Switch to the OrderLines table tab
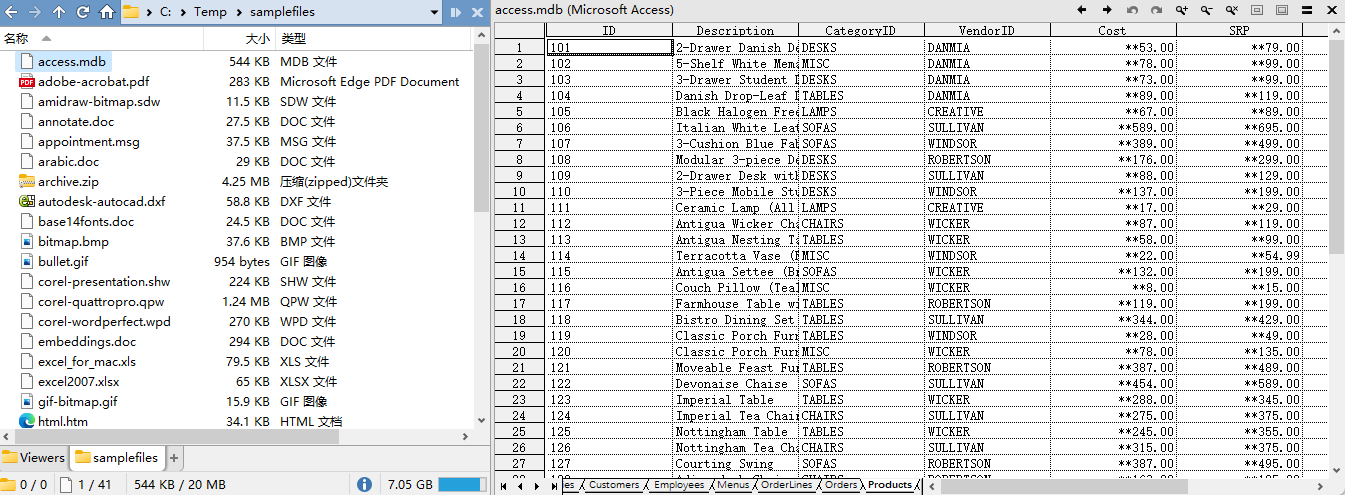The image size is (1345, 495). (787, 485)
